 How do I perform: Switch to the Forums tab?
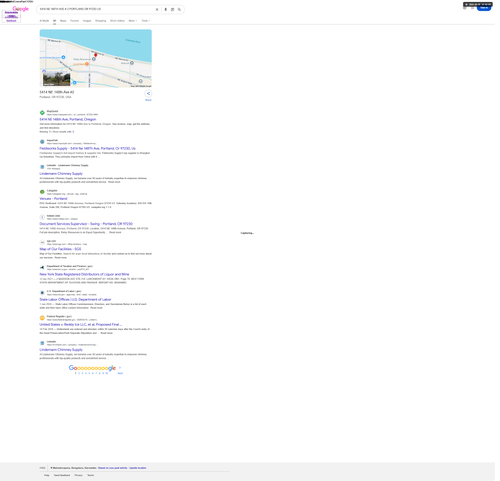tap(75, 21)
